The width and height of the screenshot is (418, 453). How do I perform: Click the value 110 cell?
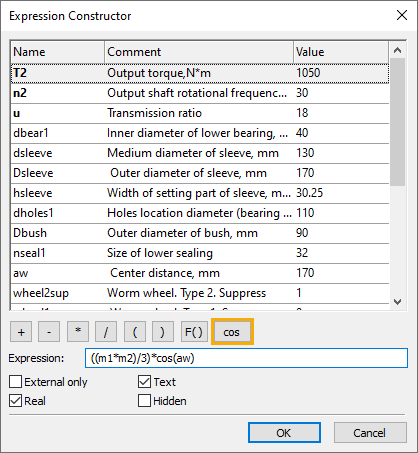(x=305, y=213)
